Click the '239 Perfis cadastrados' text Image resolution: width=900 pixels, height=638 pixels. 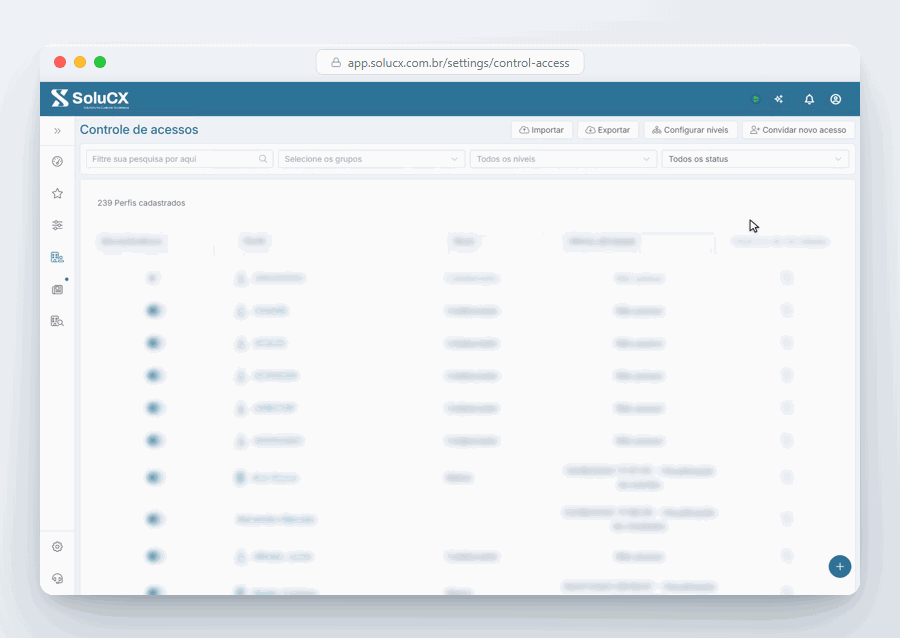[x=141, y=203]
